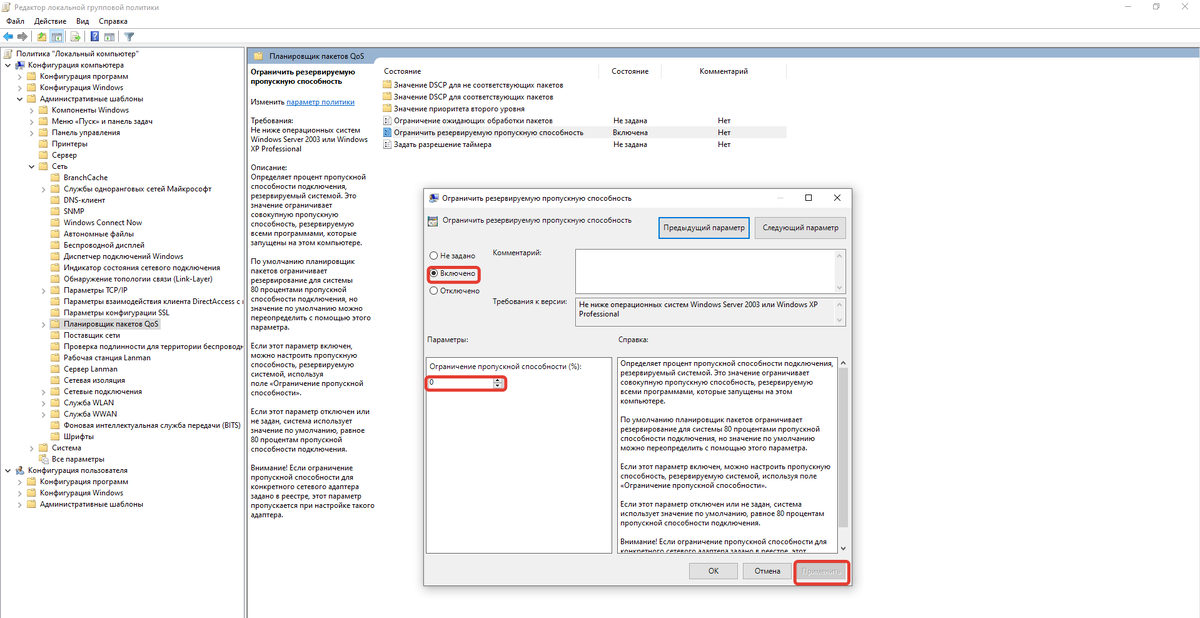This screenshot has height=618, width=1200.
Task: Select Рабочая станция Lanman in tree
Action: [x=106, y=358]
